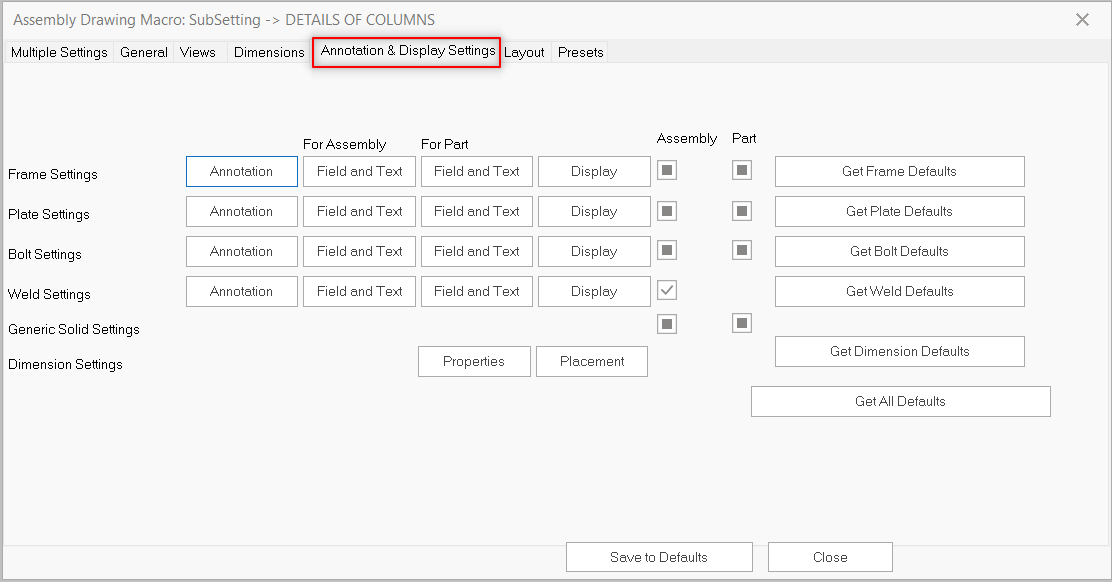The height and width of the screenshot is (582, 1112).
Task: Open Weld Settings For Part Field and Text
Action: (x=477, y=291)
